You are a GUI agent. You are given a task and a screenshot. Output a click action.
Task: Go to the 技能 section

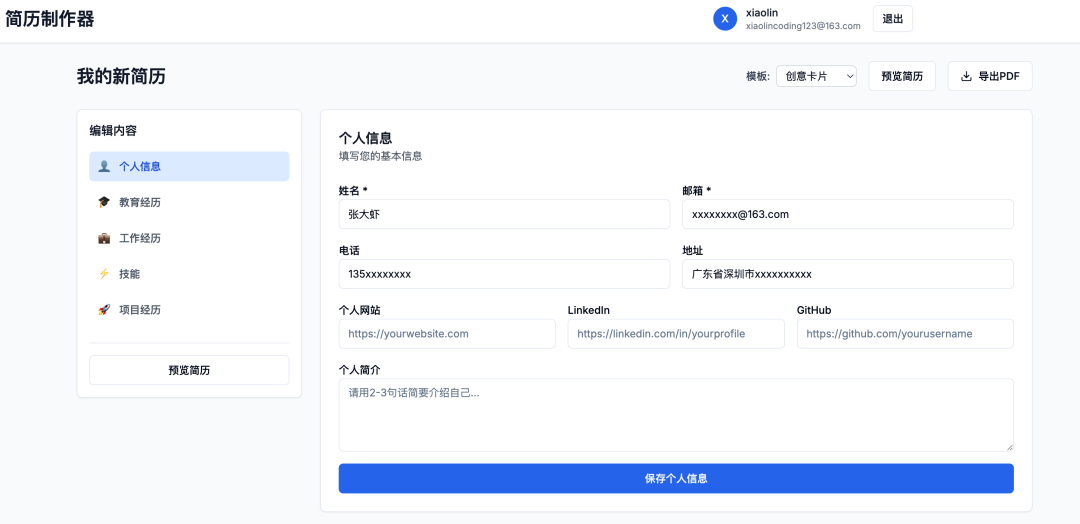tap(189, 273)
